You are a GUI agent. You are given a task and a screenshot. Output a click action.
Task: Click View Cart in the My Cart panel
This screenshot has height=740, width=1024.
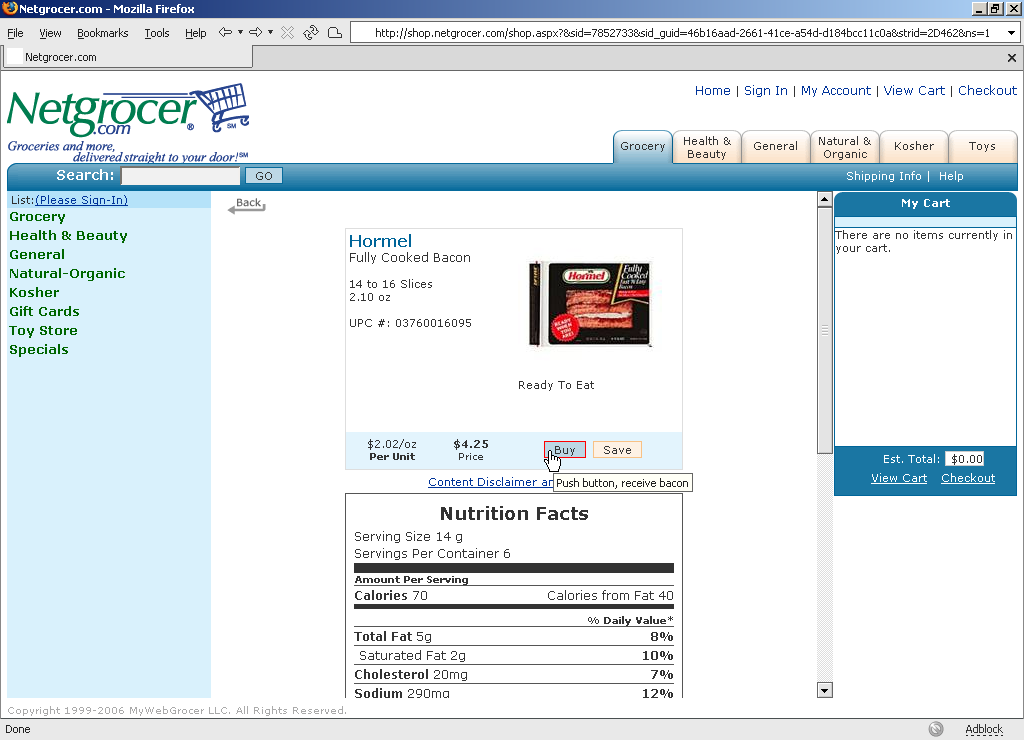pyautogui.click(x=899, y=478)
